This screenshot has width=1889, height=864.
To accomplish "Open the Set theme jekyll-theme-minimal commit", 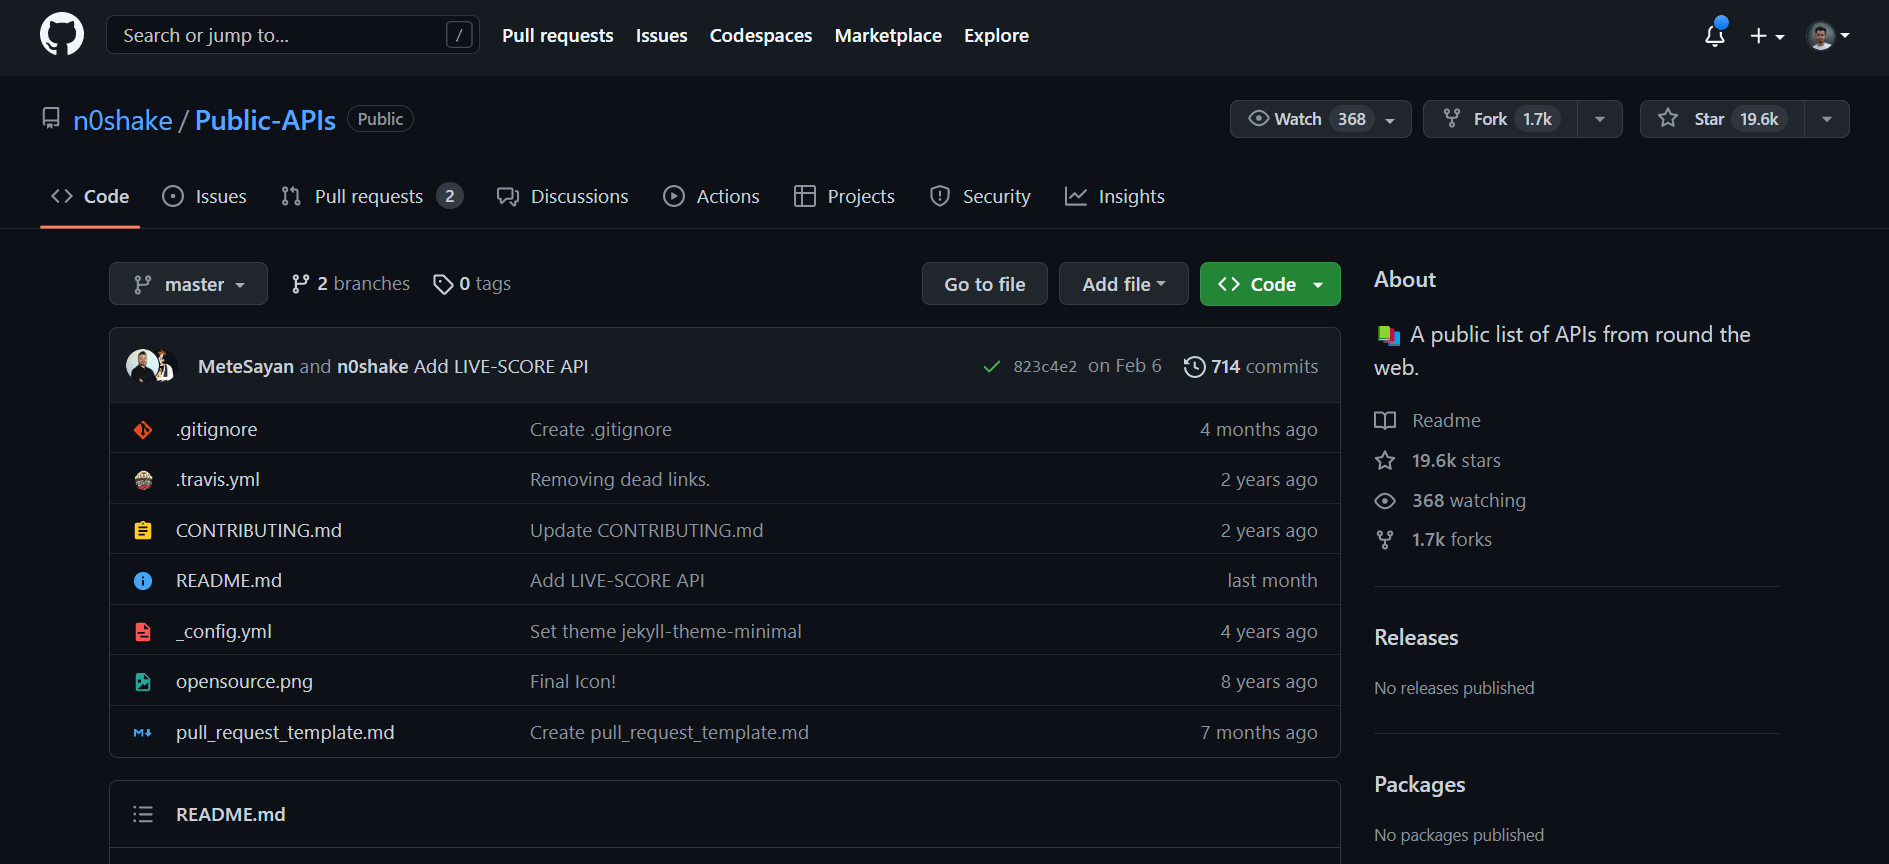I will (666, 631).
